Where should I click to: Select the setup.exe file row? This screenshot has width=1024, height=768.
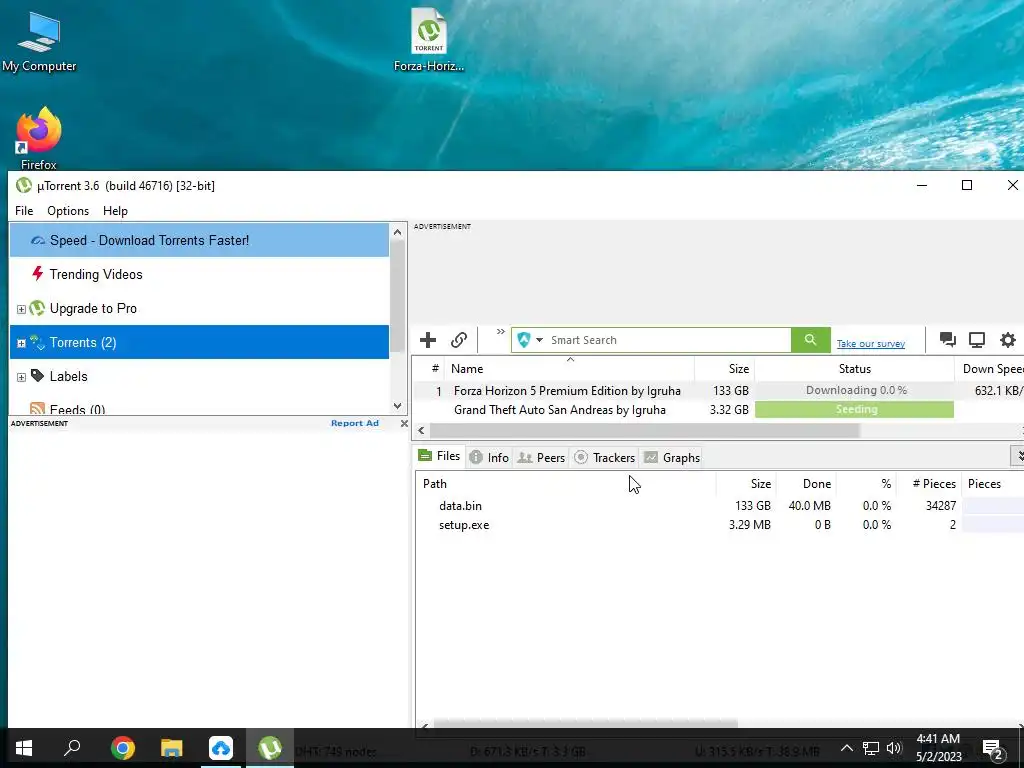click(718, 525)
